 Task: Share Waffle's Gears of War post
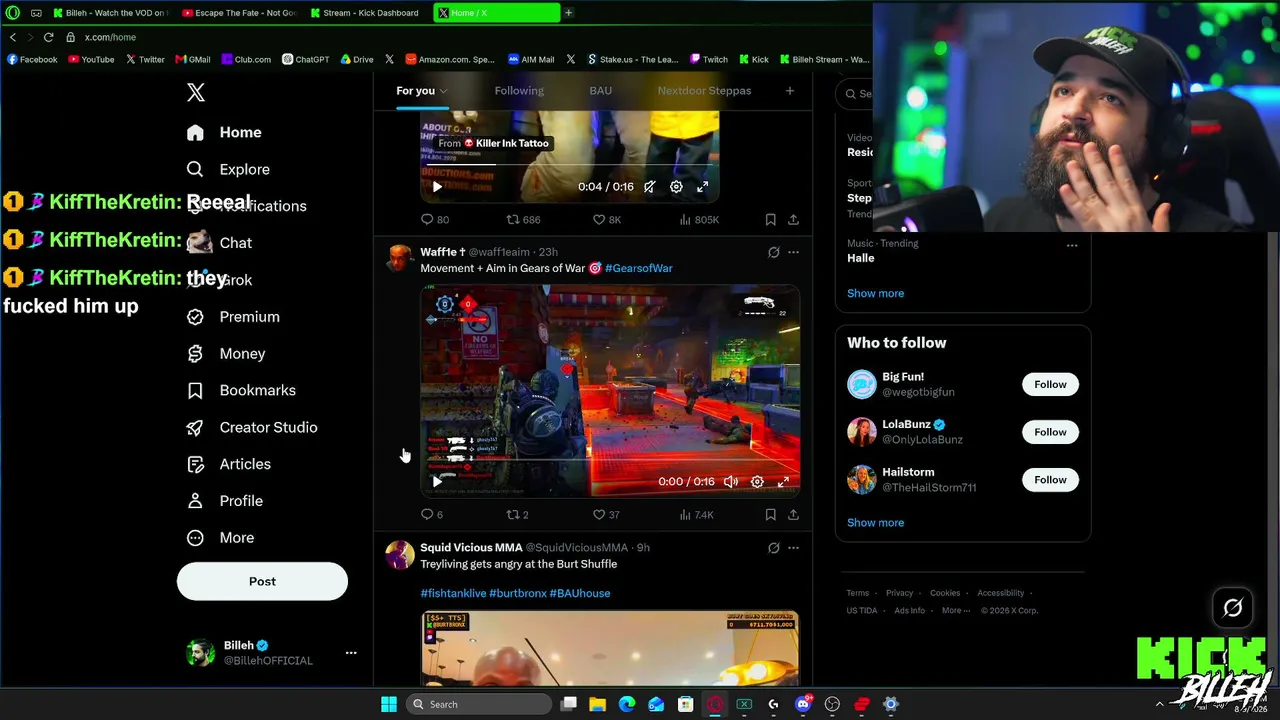(793, 515)
